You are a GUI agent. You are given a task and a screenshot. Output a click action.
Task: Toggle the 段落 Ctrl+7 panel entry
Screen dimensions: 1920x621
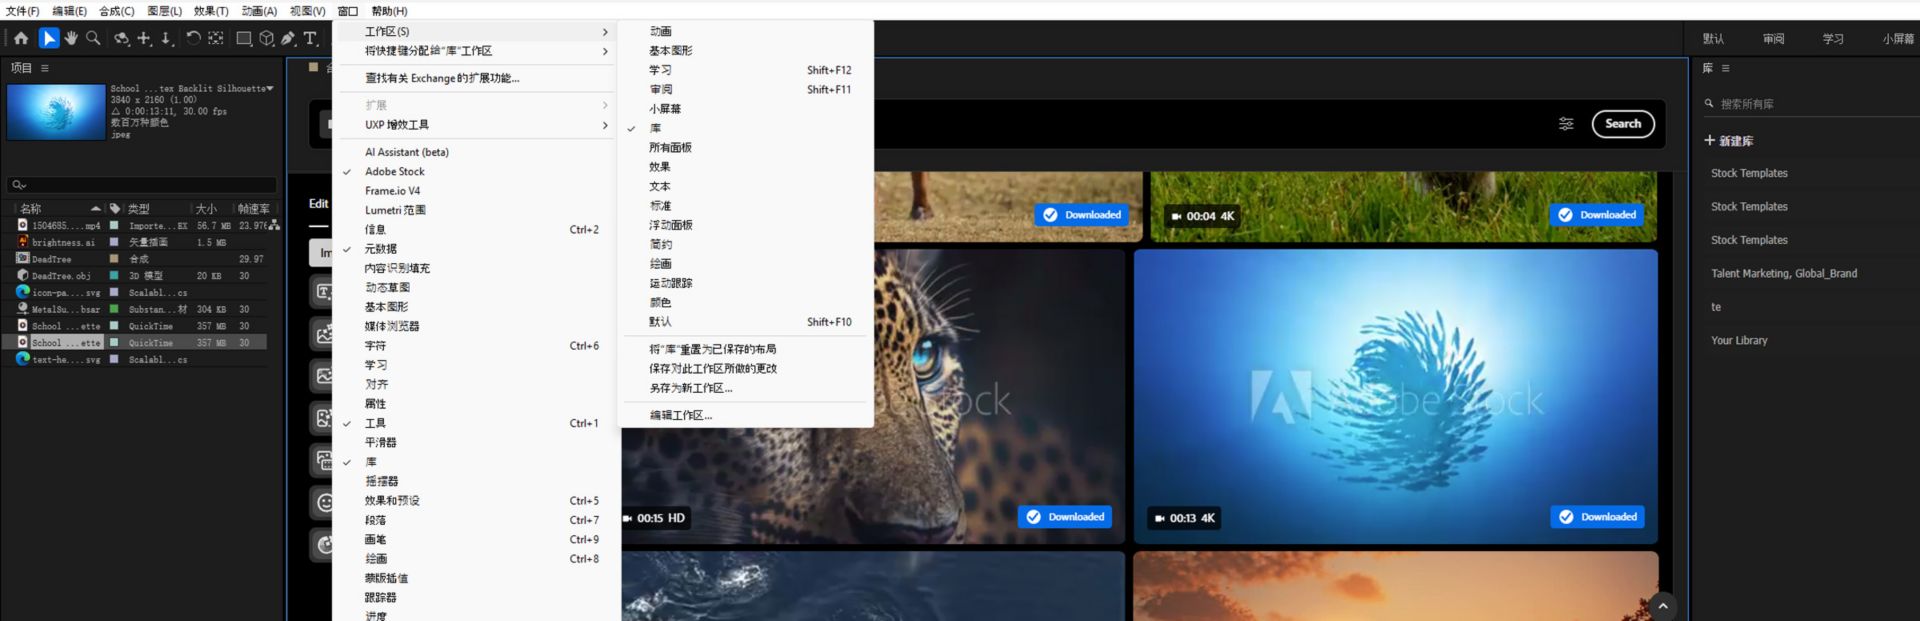(x=474, y=520)
